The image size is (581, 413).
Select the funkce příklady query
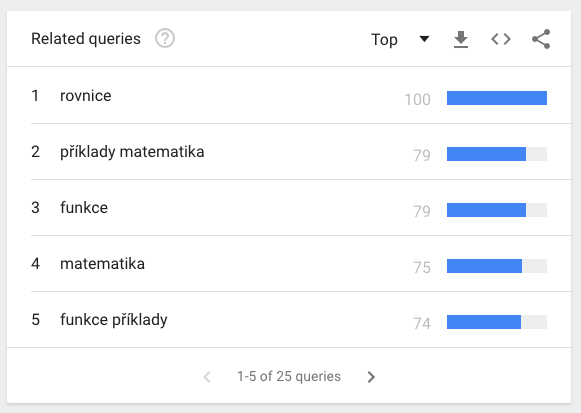[x=114, y=320]
